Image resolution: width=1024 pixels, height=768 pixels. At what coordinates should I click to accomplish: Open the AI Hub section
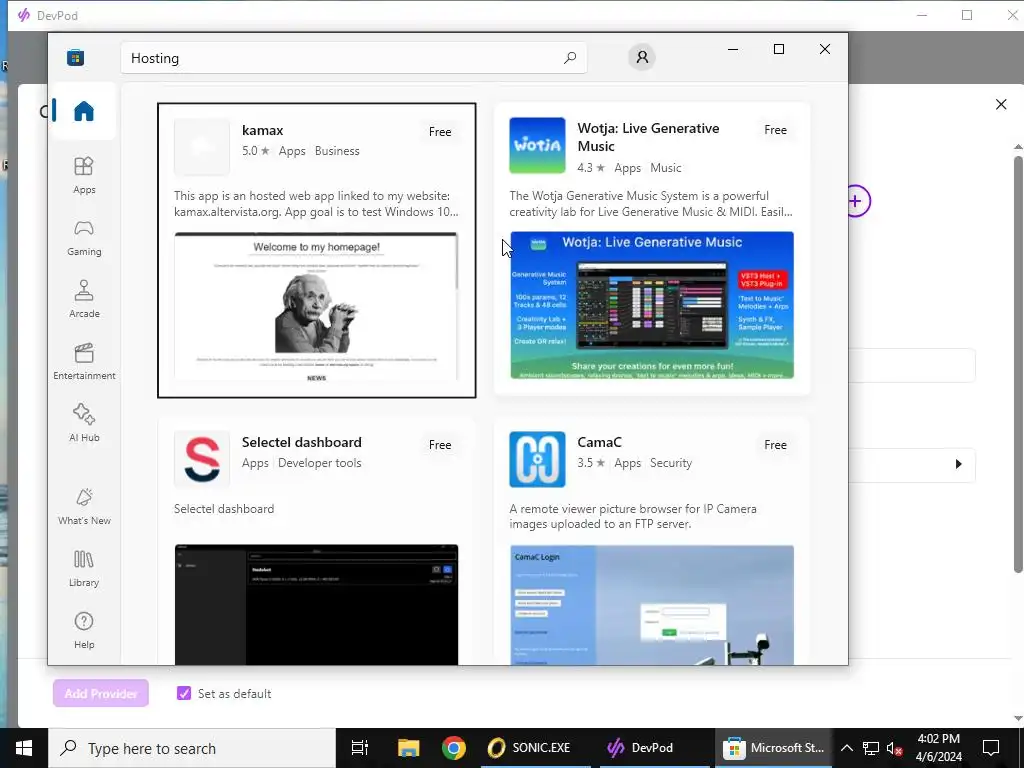click(84, 423)
